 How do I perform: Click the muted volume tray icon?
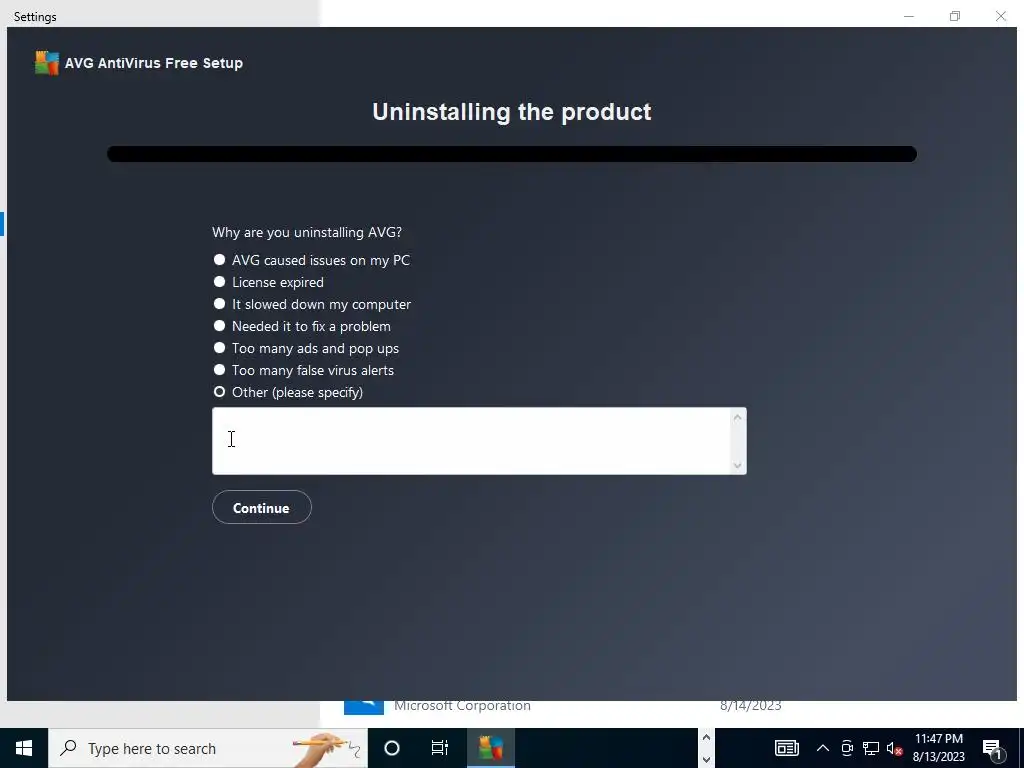click(x=895, y=748)
